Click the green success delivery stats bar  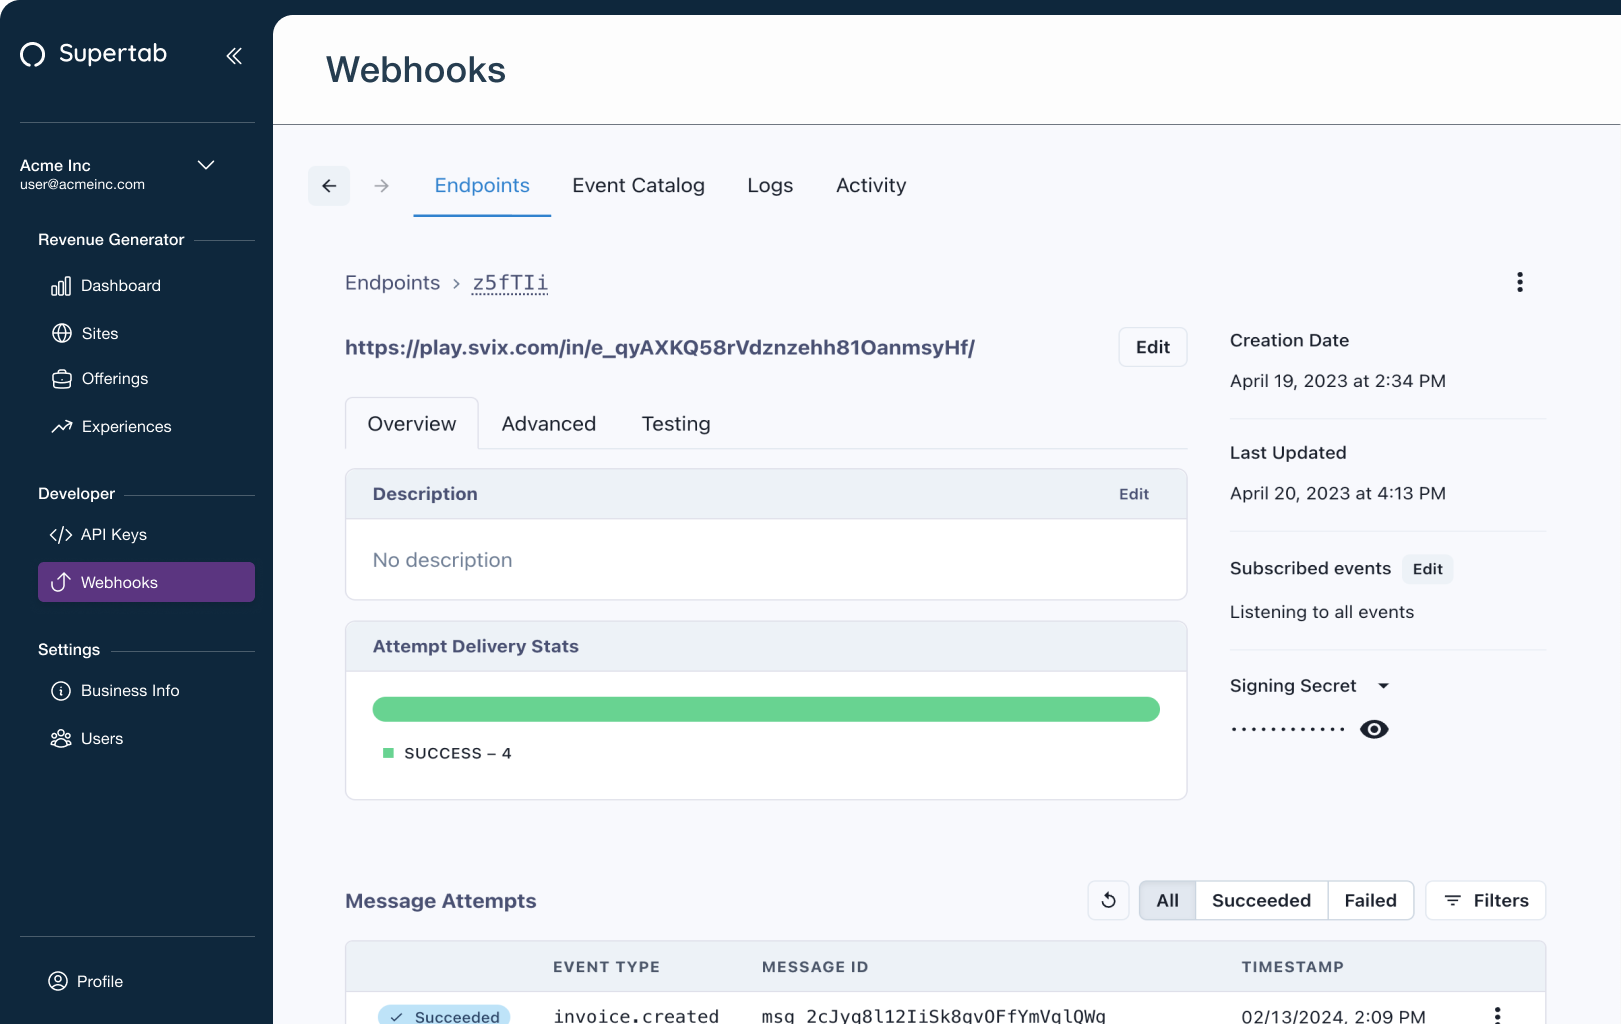click(766, 709)
